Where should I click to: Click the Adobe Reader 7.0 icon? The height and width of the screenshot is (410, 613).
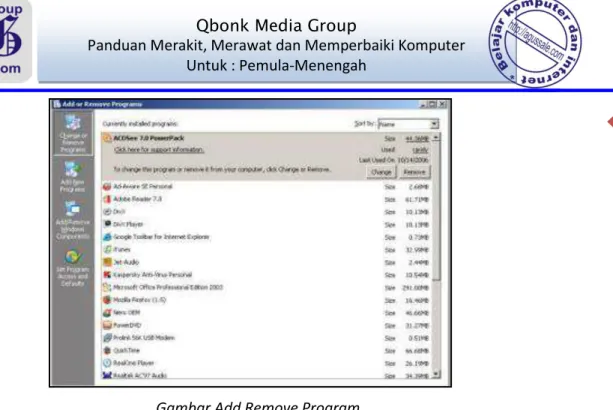click(107, 199)
